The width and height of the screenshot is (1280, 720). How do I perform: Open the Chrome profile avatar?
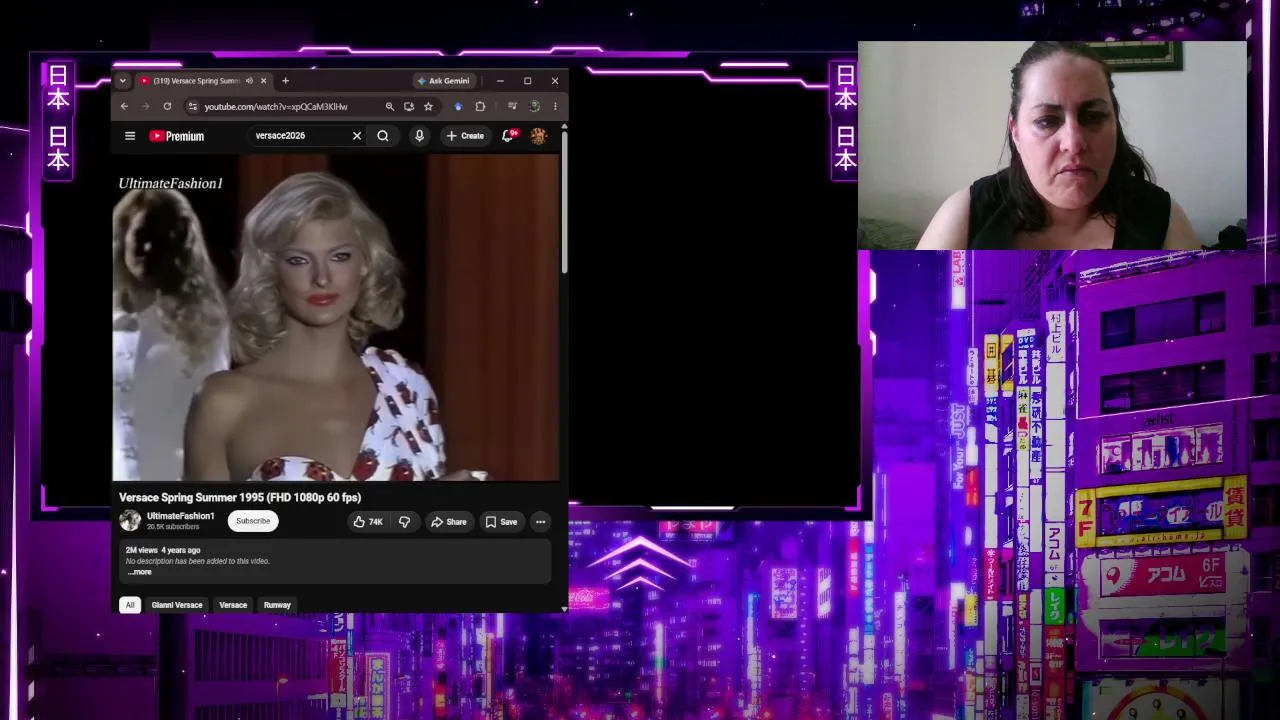tap(535, 106)
